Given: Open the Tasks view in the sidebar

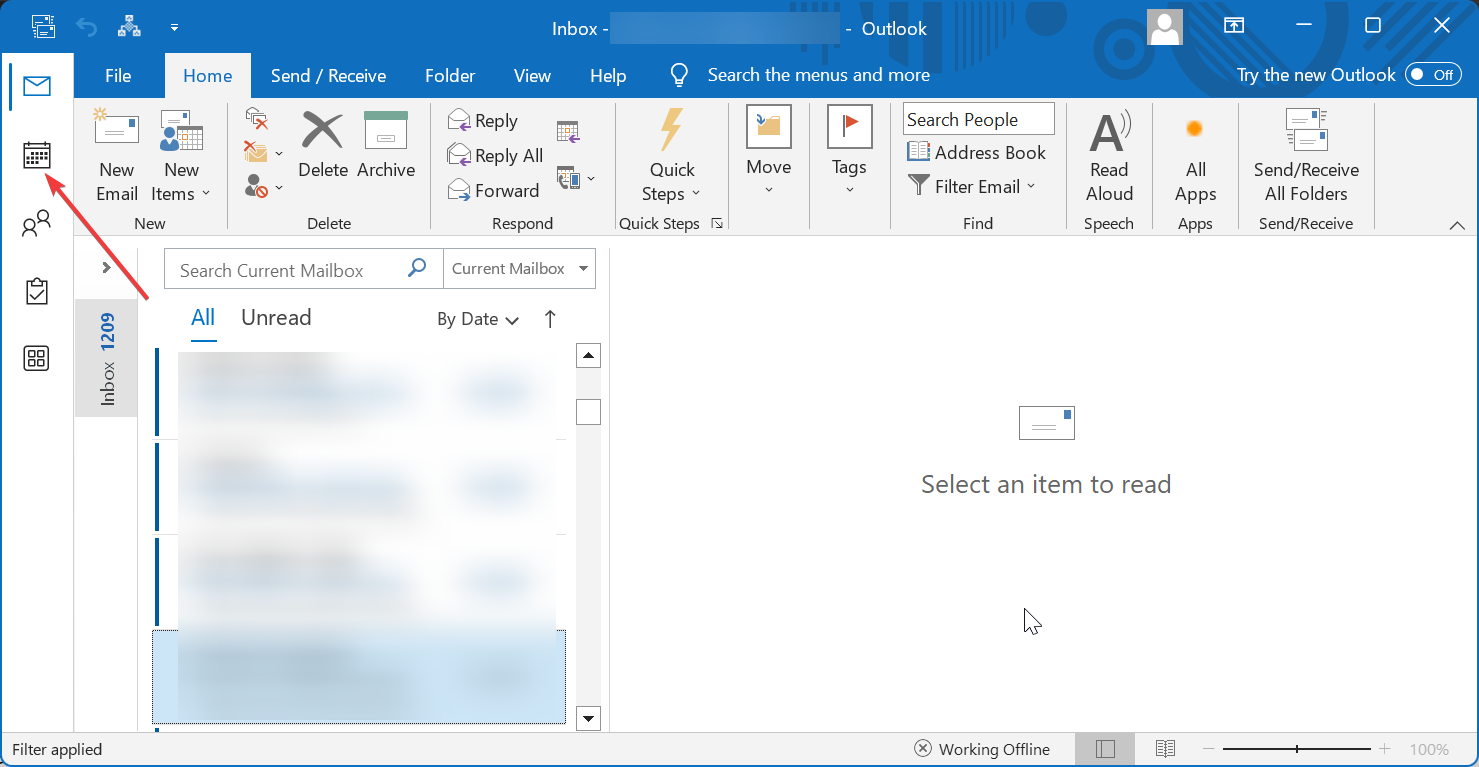Looking at the screenshot, I should (37, 291).
